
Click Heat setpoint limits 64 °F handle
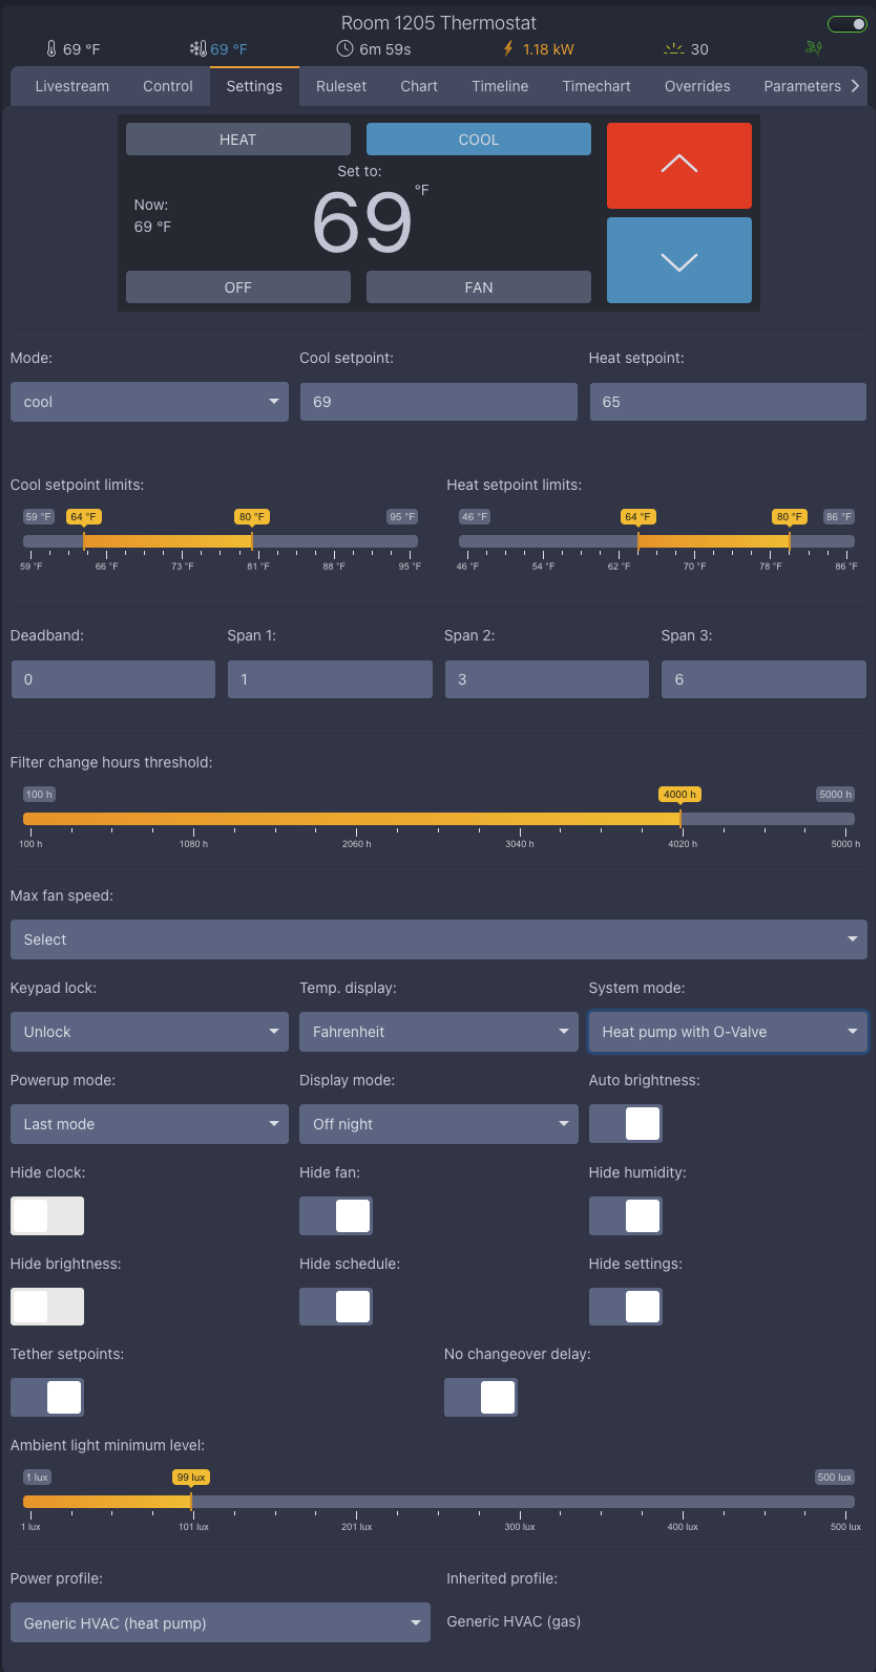[x=638, y=517]
